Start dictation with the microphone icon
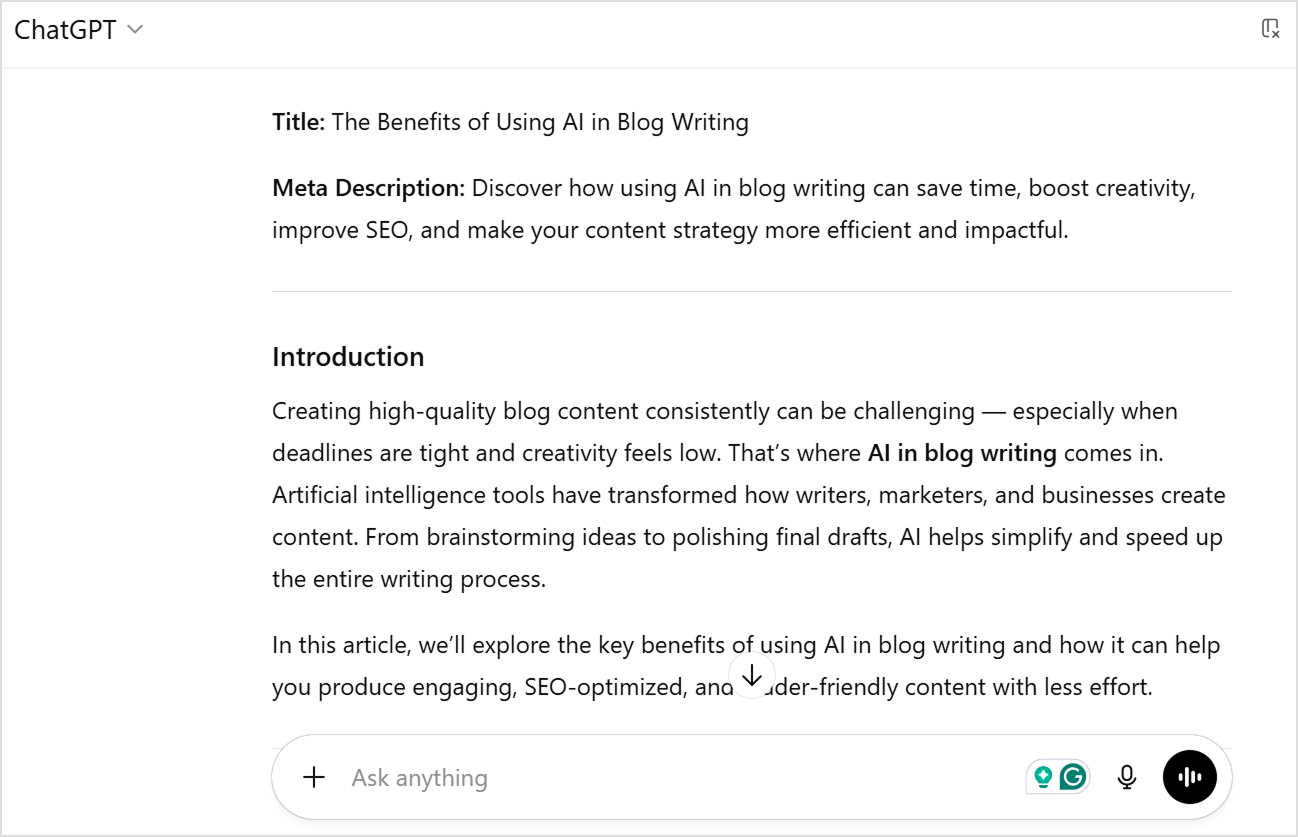 (1127, 777)
